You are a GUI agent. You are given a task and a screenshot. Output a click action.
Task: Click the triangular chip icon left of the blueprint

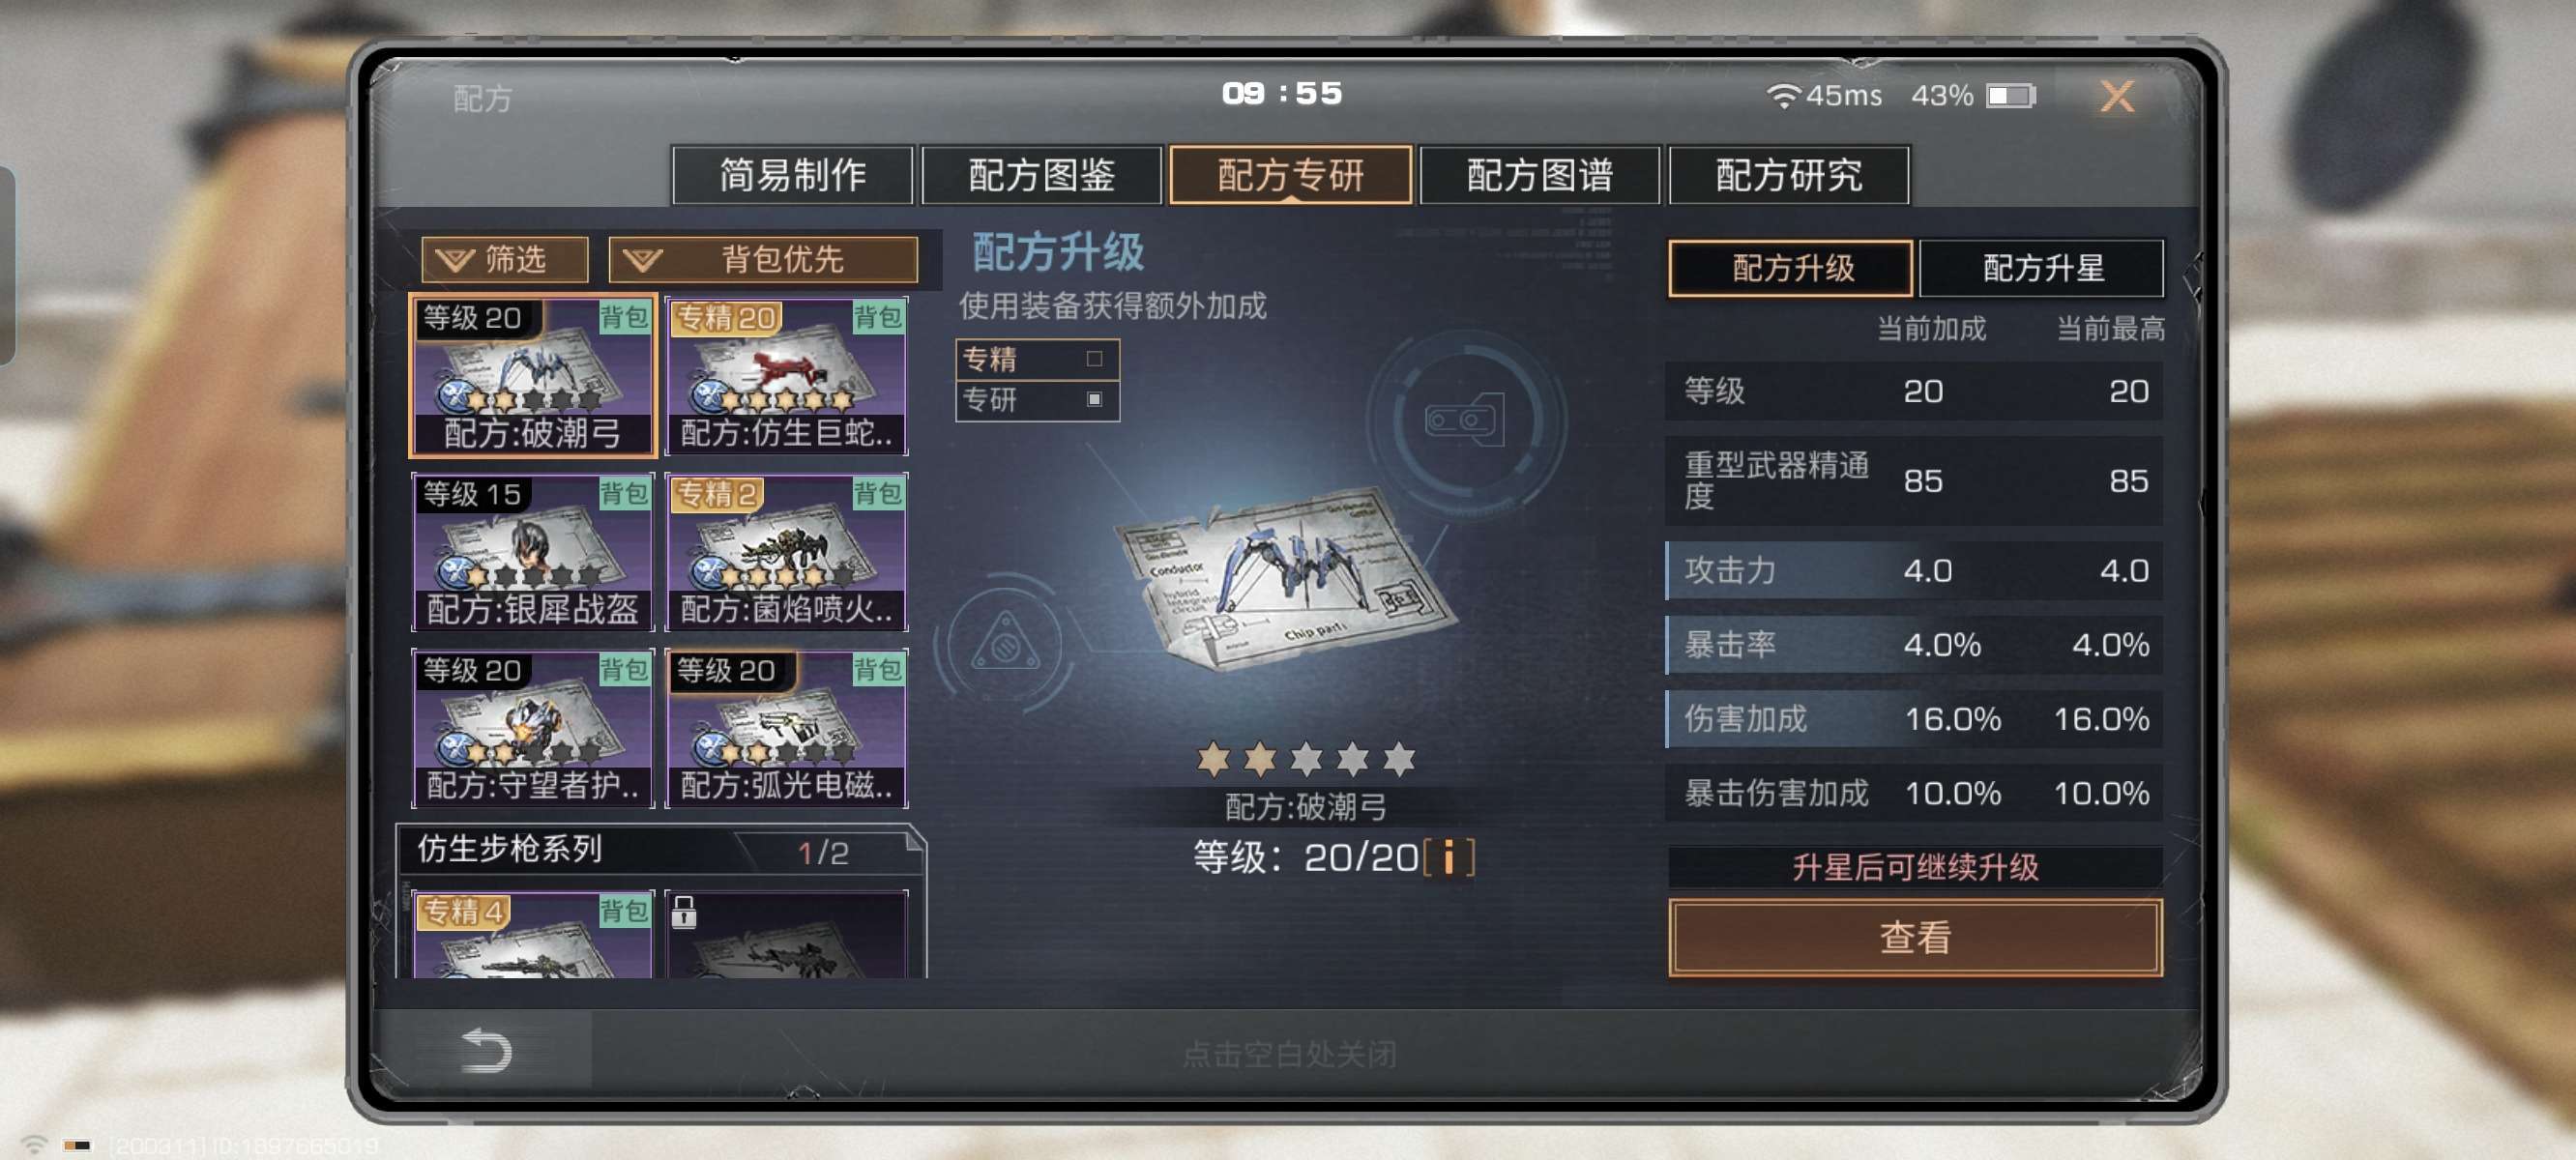[1005, 642]
